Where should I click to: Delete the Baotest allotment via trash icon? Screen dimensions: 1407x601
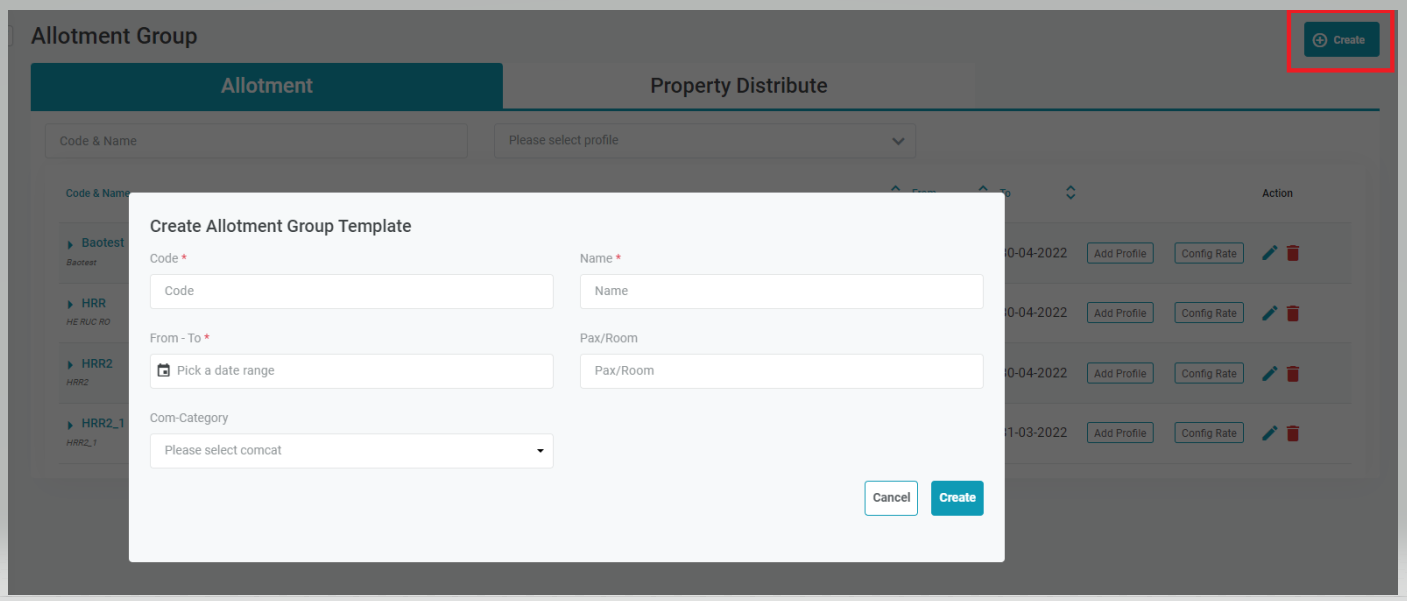[1293, 253]
